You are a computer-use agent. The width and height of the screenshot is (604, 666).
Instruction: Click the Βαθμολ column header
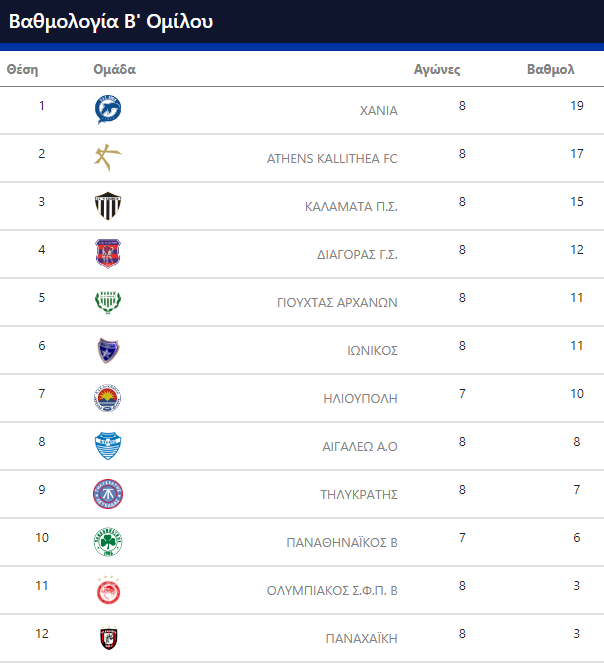click(x=551, y=69)
